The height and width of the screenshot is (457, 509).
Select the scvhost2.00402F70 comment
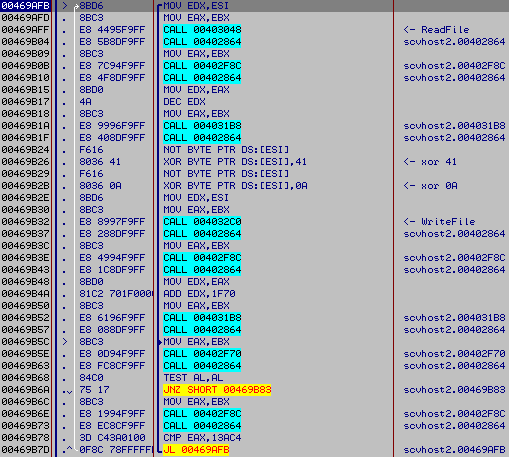pos(454,354)
